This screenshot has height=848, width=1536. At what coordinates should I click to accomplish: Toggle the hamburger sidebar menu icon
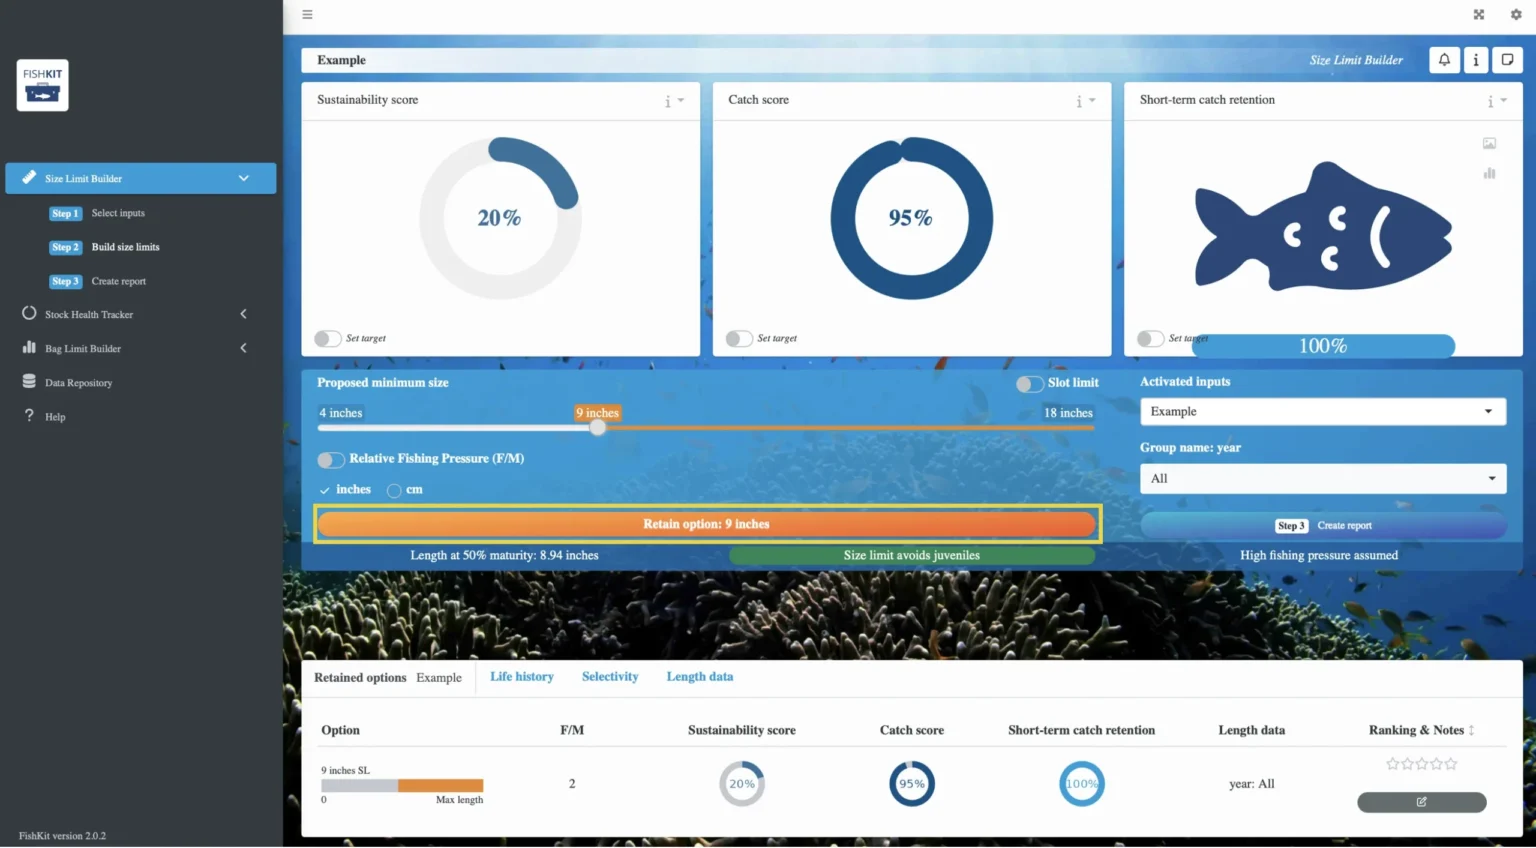(308, 14)
